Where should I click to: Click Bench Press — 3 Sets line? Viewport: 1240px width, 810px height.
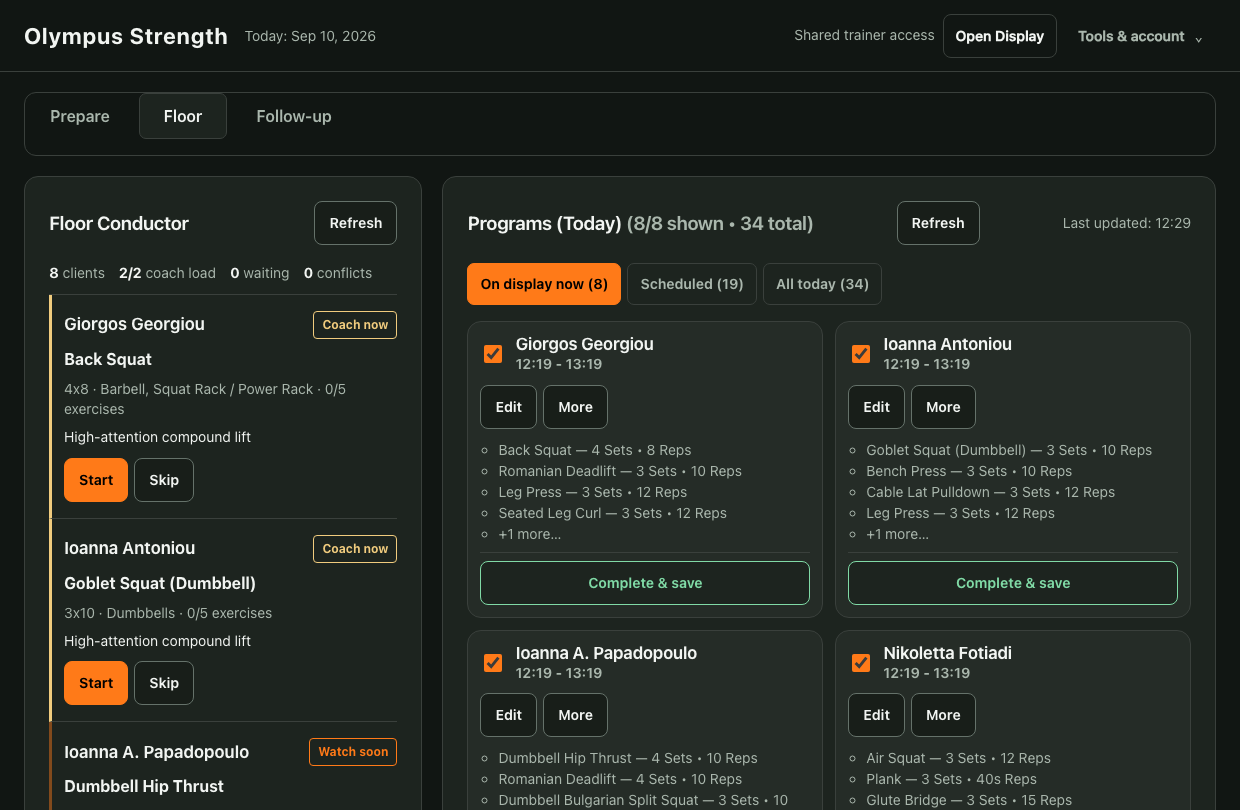click(969, 471)
